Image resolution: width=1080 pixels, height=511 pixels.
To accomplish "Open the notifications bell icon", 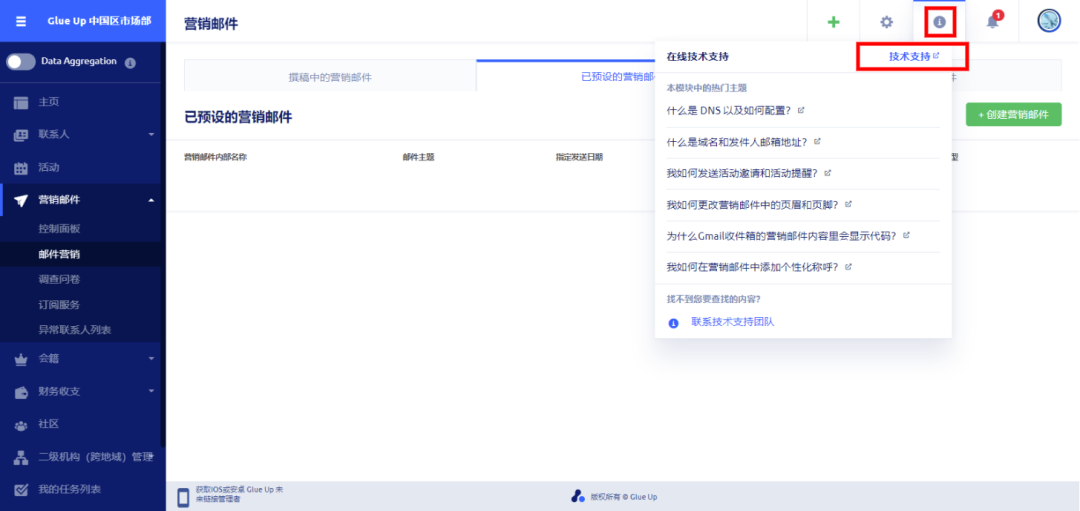I will click(x=993, y=21).
